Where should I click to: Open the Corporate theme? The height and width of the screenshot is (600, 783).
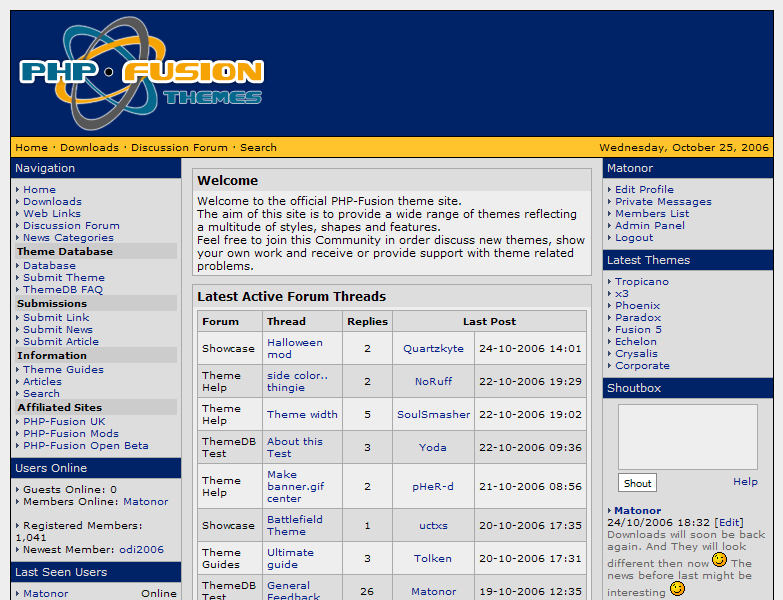coord(642,365)
